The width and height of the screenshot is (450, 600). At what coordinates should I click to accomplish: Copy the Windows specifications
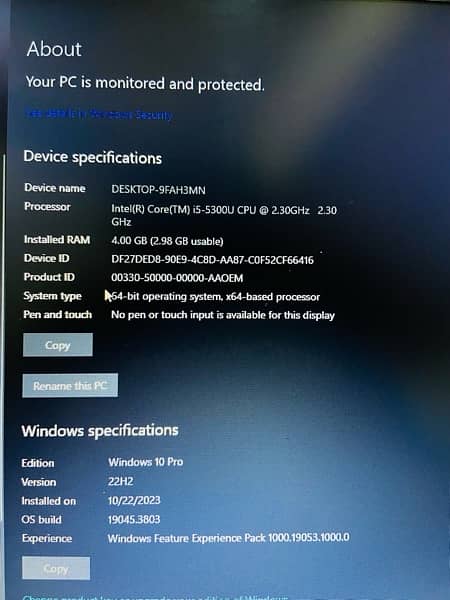point(56,568)
